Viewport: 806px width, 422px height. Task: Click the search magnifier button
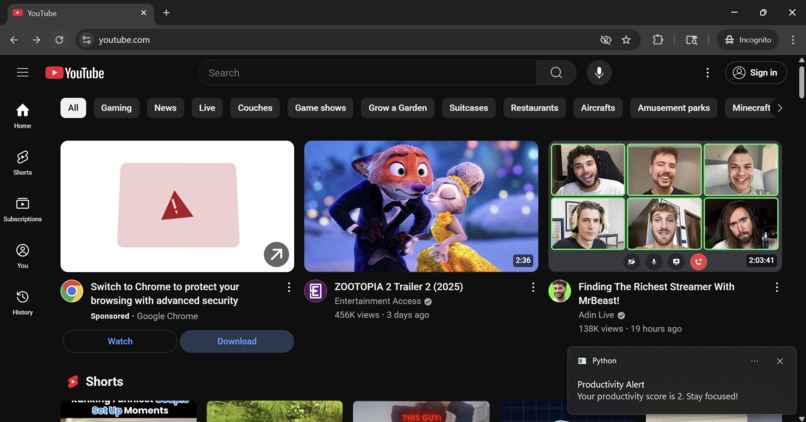click(556, 73)
